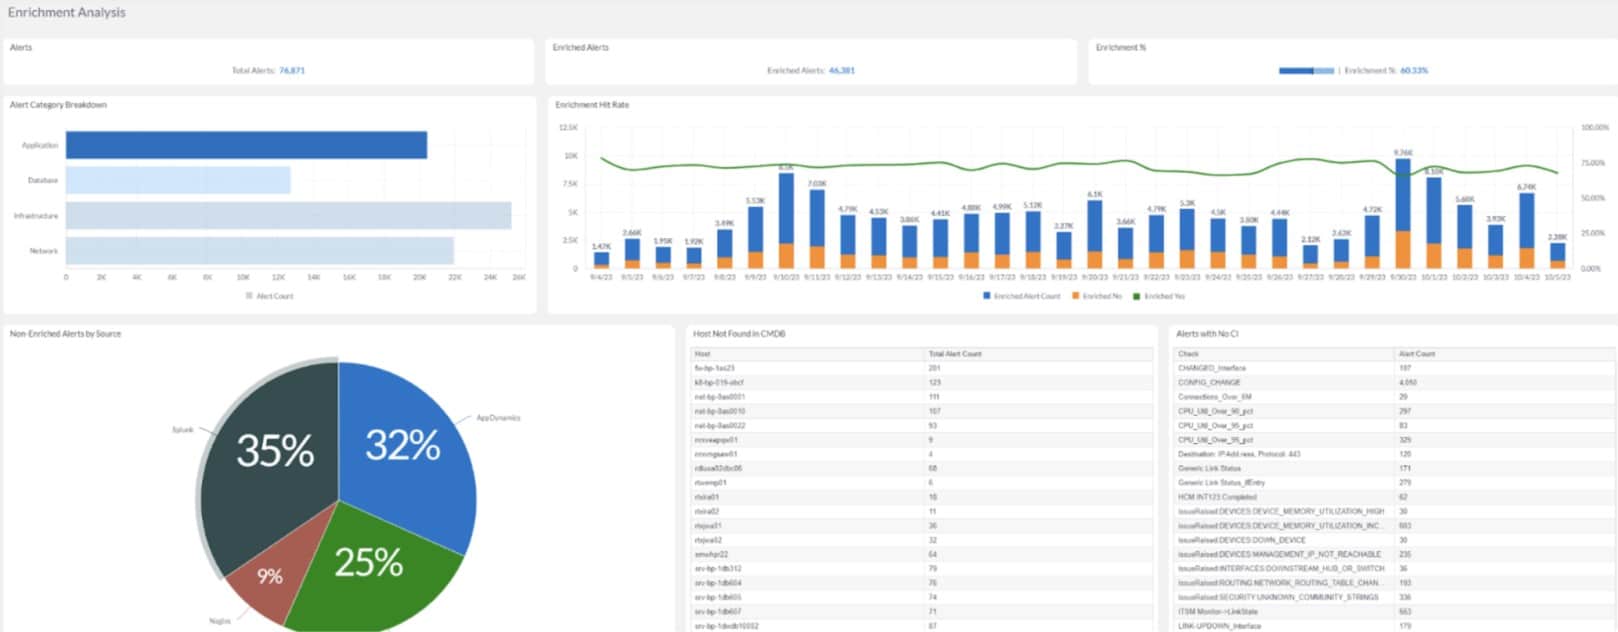The image size is (1618, 632).
Task: Click the Total Alerts value 76,871
Action: click(292, 71)
